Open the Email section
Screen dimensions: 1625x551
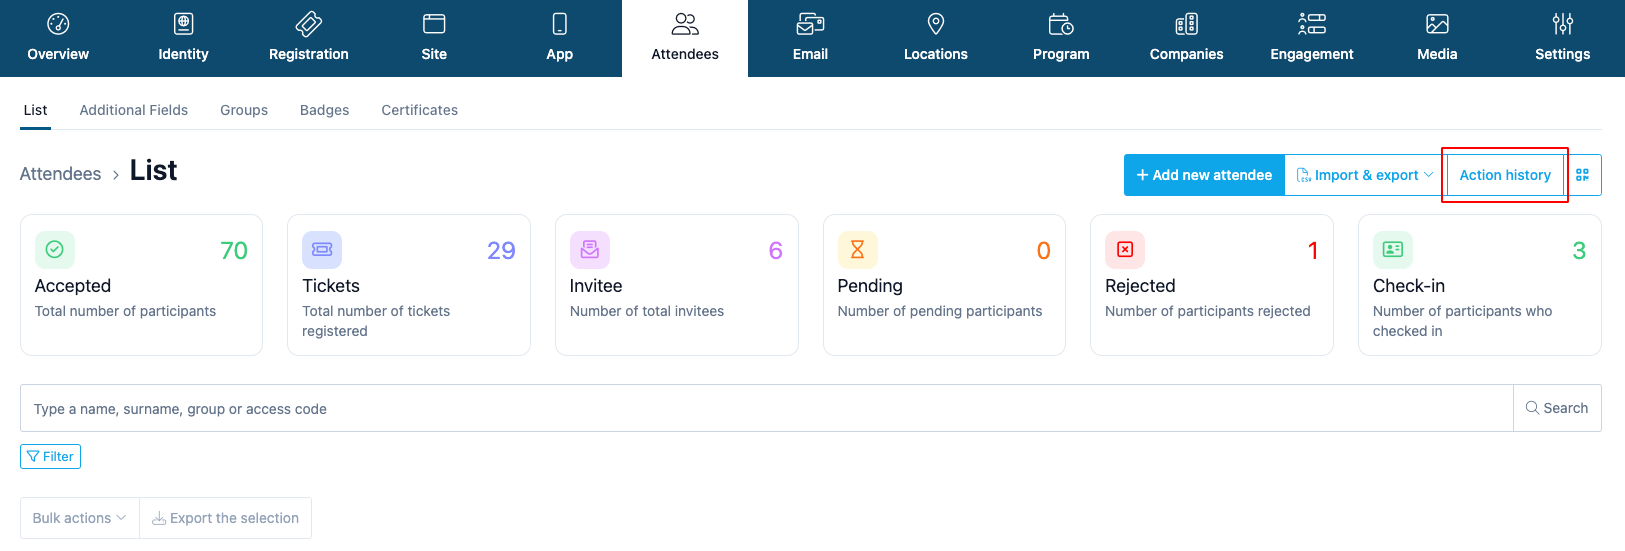point(810,38)
